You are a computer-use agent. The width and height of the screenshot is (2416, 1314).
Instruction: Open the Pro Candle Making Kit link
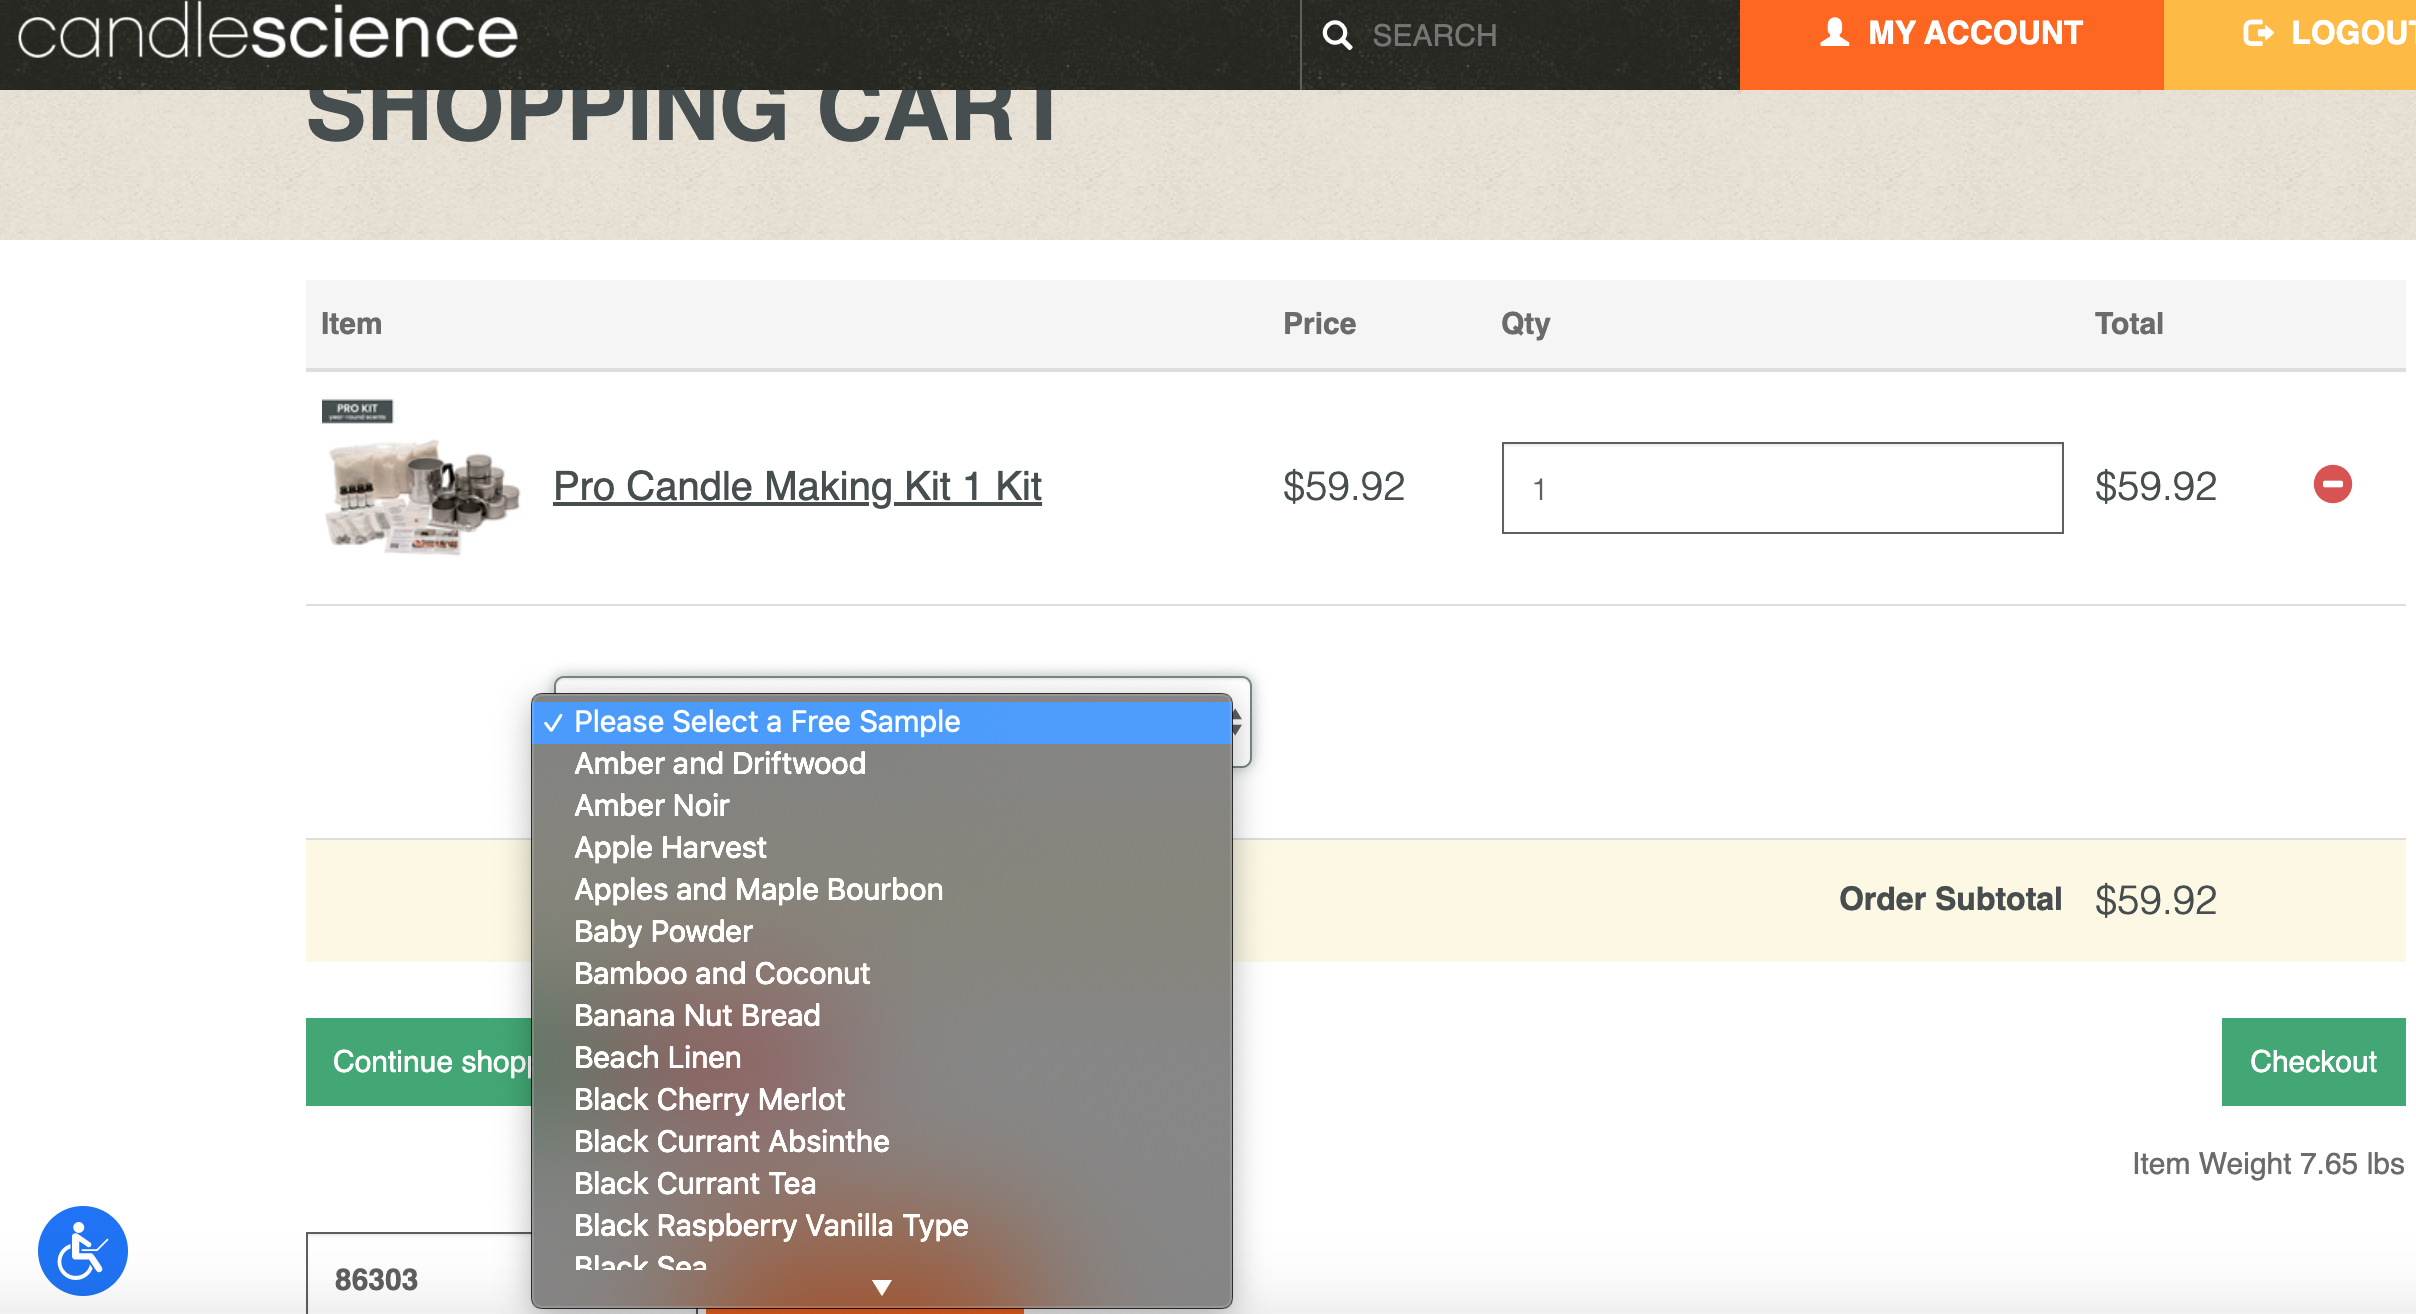tap(797, 487)
